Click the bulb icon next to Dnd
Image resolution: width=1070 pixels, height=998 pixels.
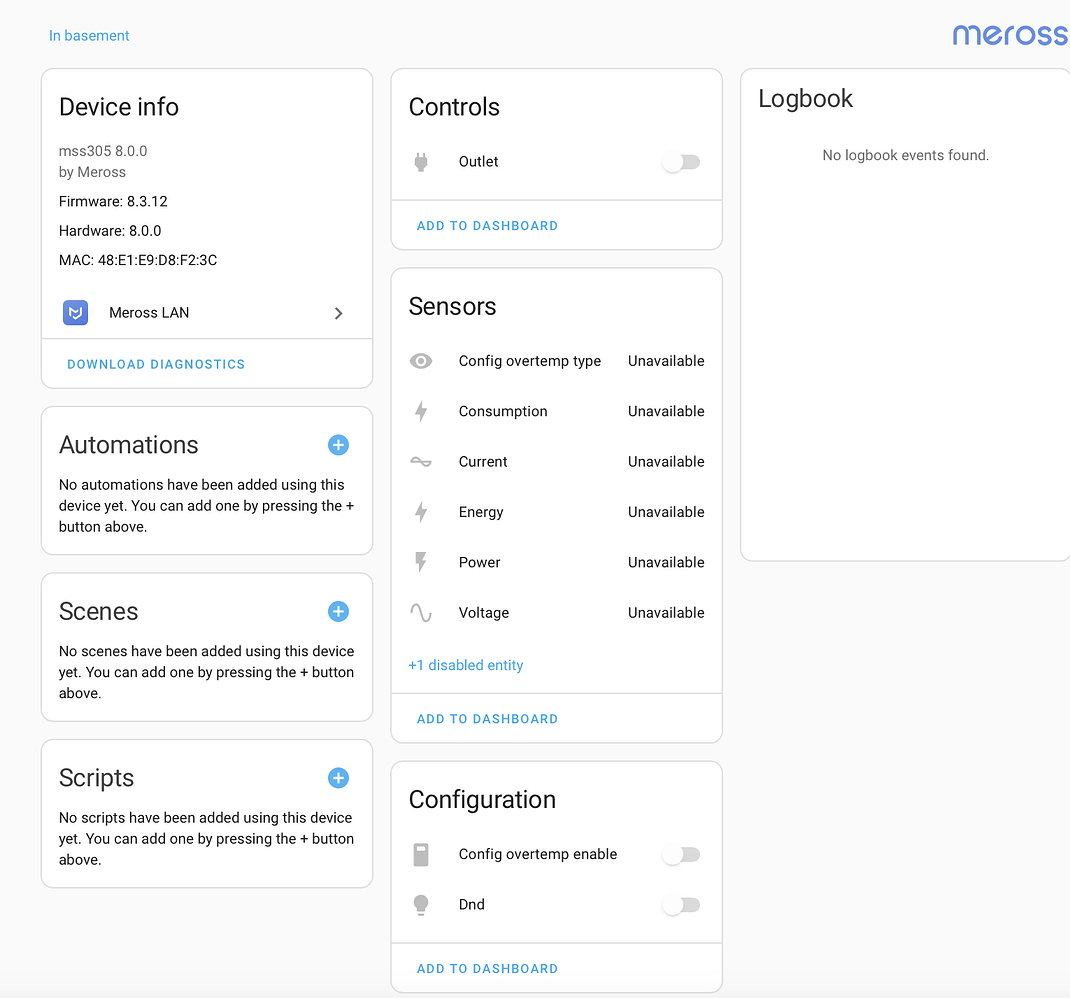click(x=421, y=904)
